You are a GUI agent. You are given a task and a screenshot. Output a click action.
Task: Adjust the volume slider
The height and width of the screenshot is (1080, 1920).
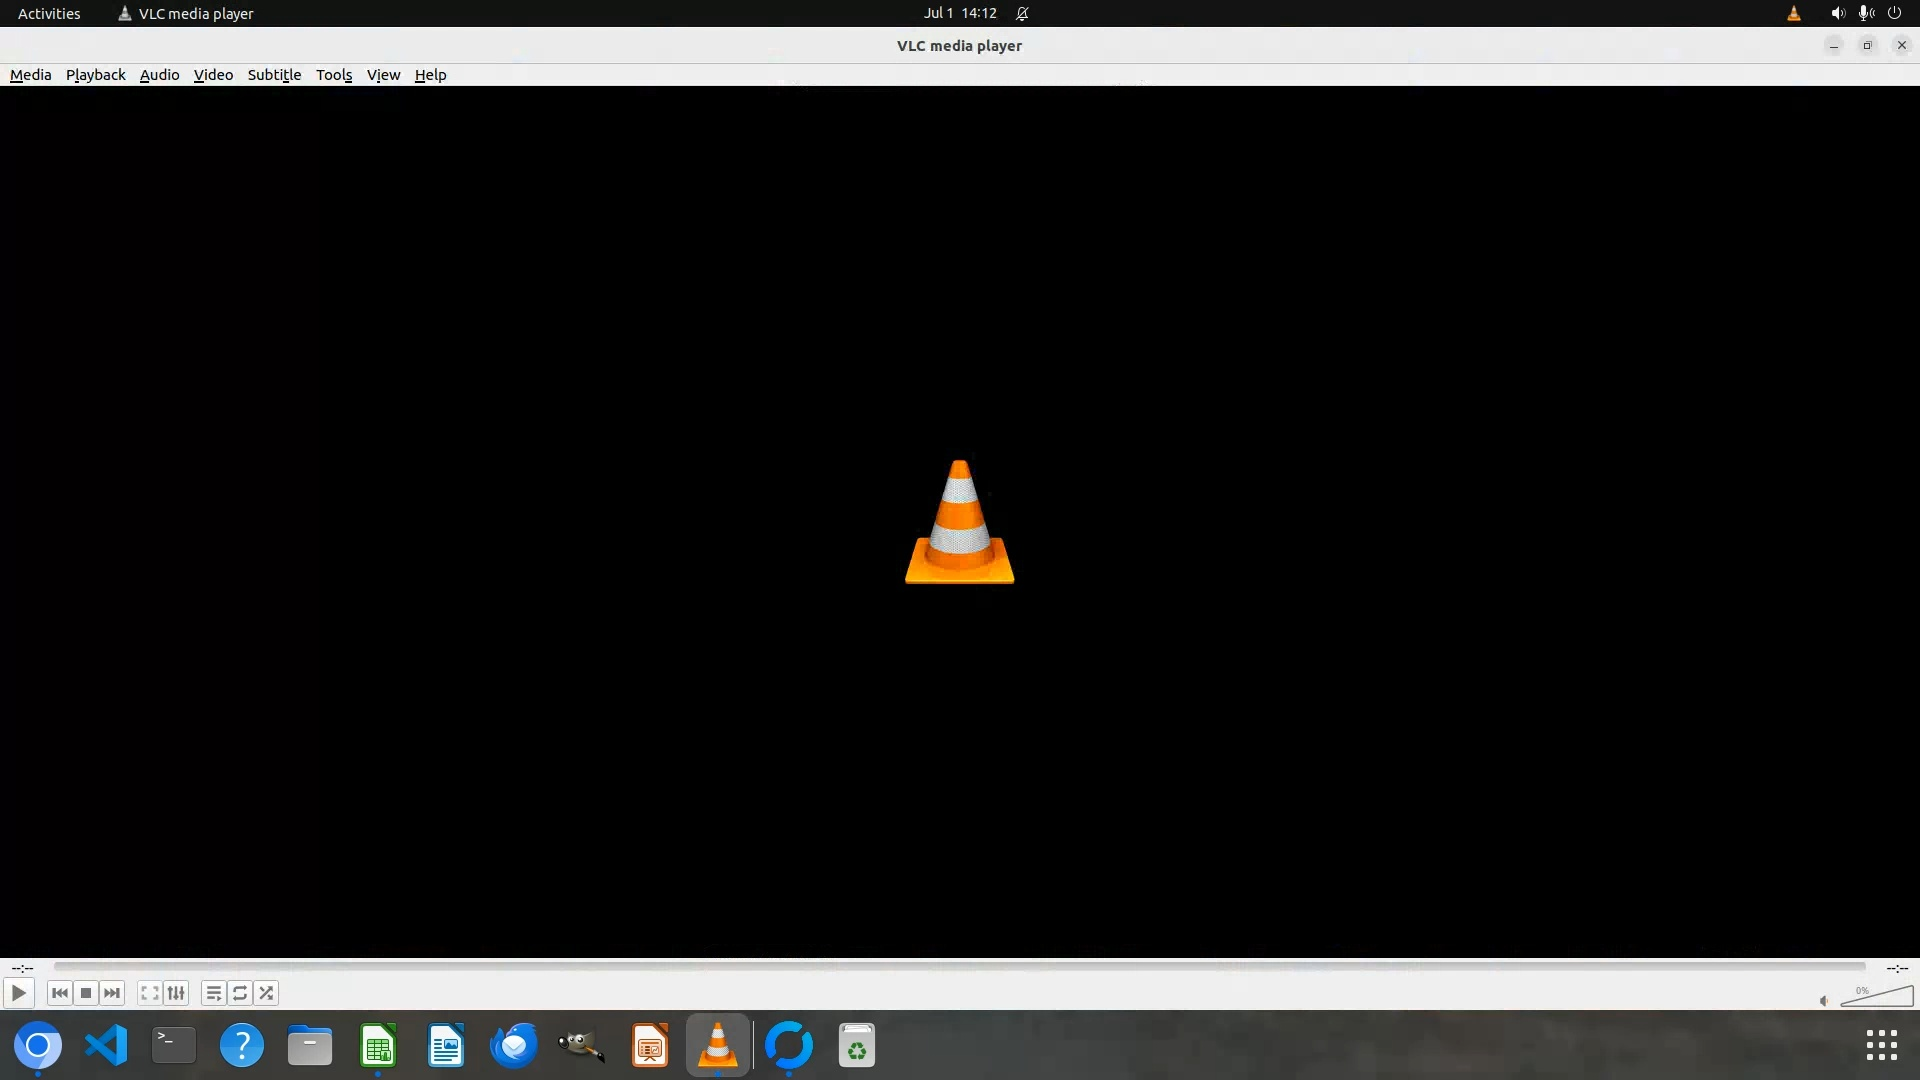point(1878,996)
